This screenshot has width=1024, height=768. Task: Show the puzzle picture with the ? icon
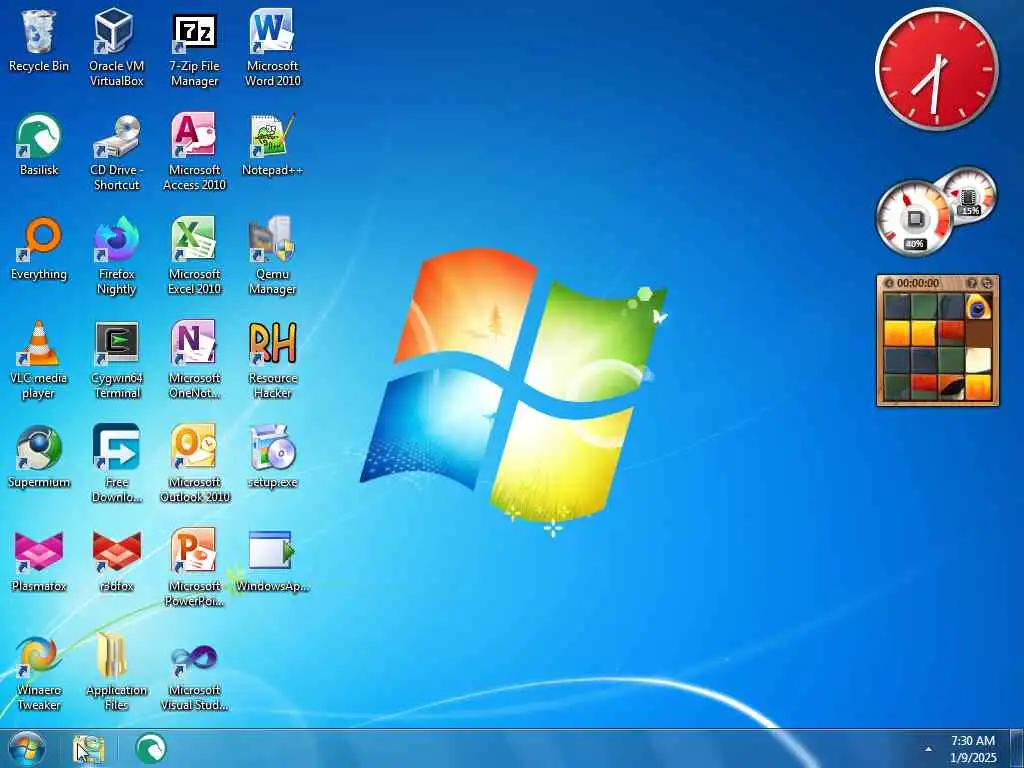tap(972, 283)
